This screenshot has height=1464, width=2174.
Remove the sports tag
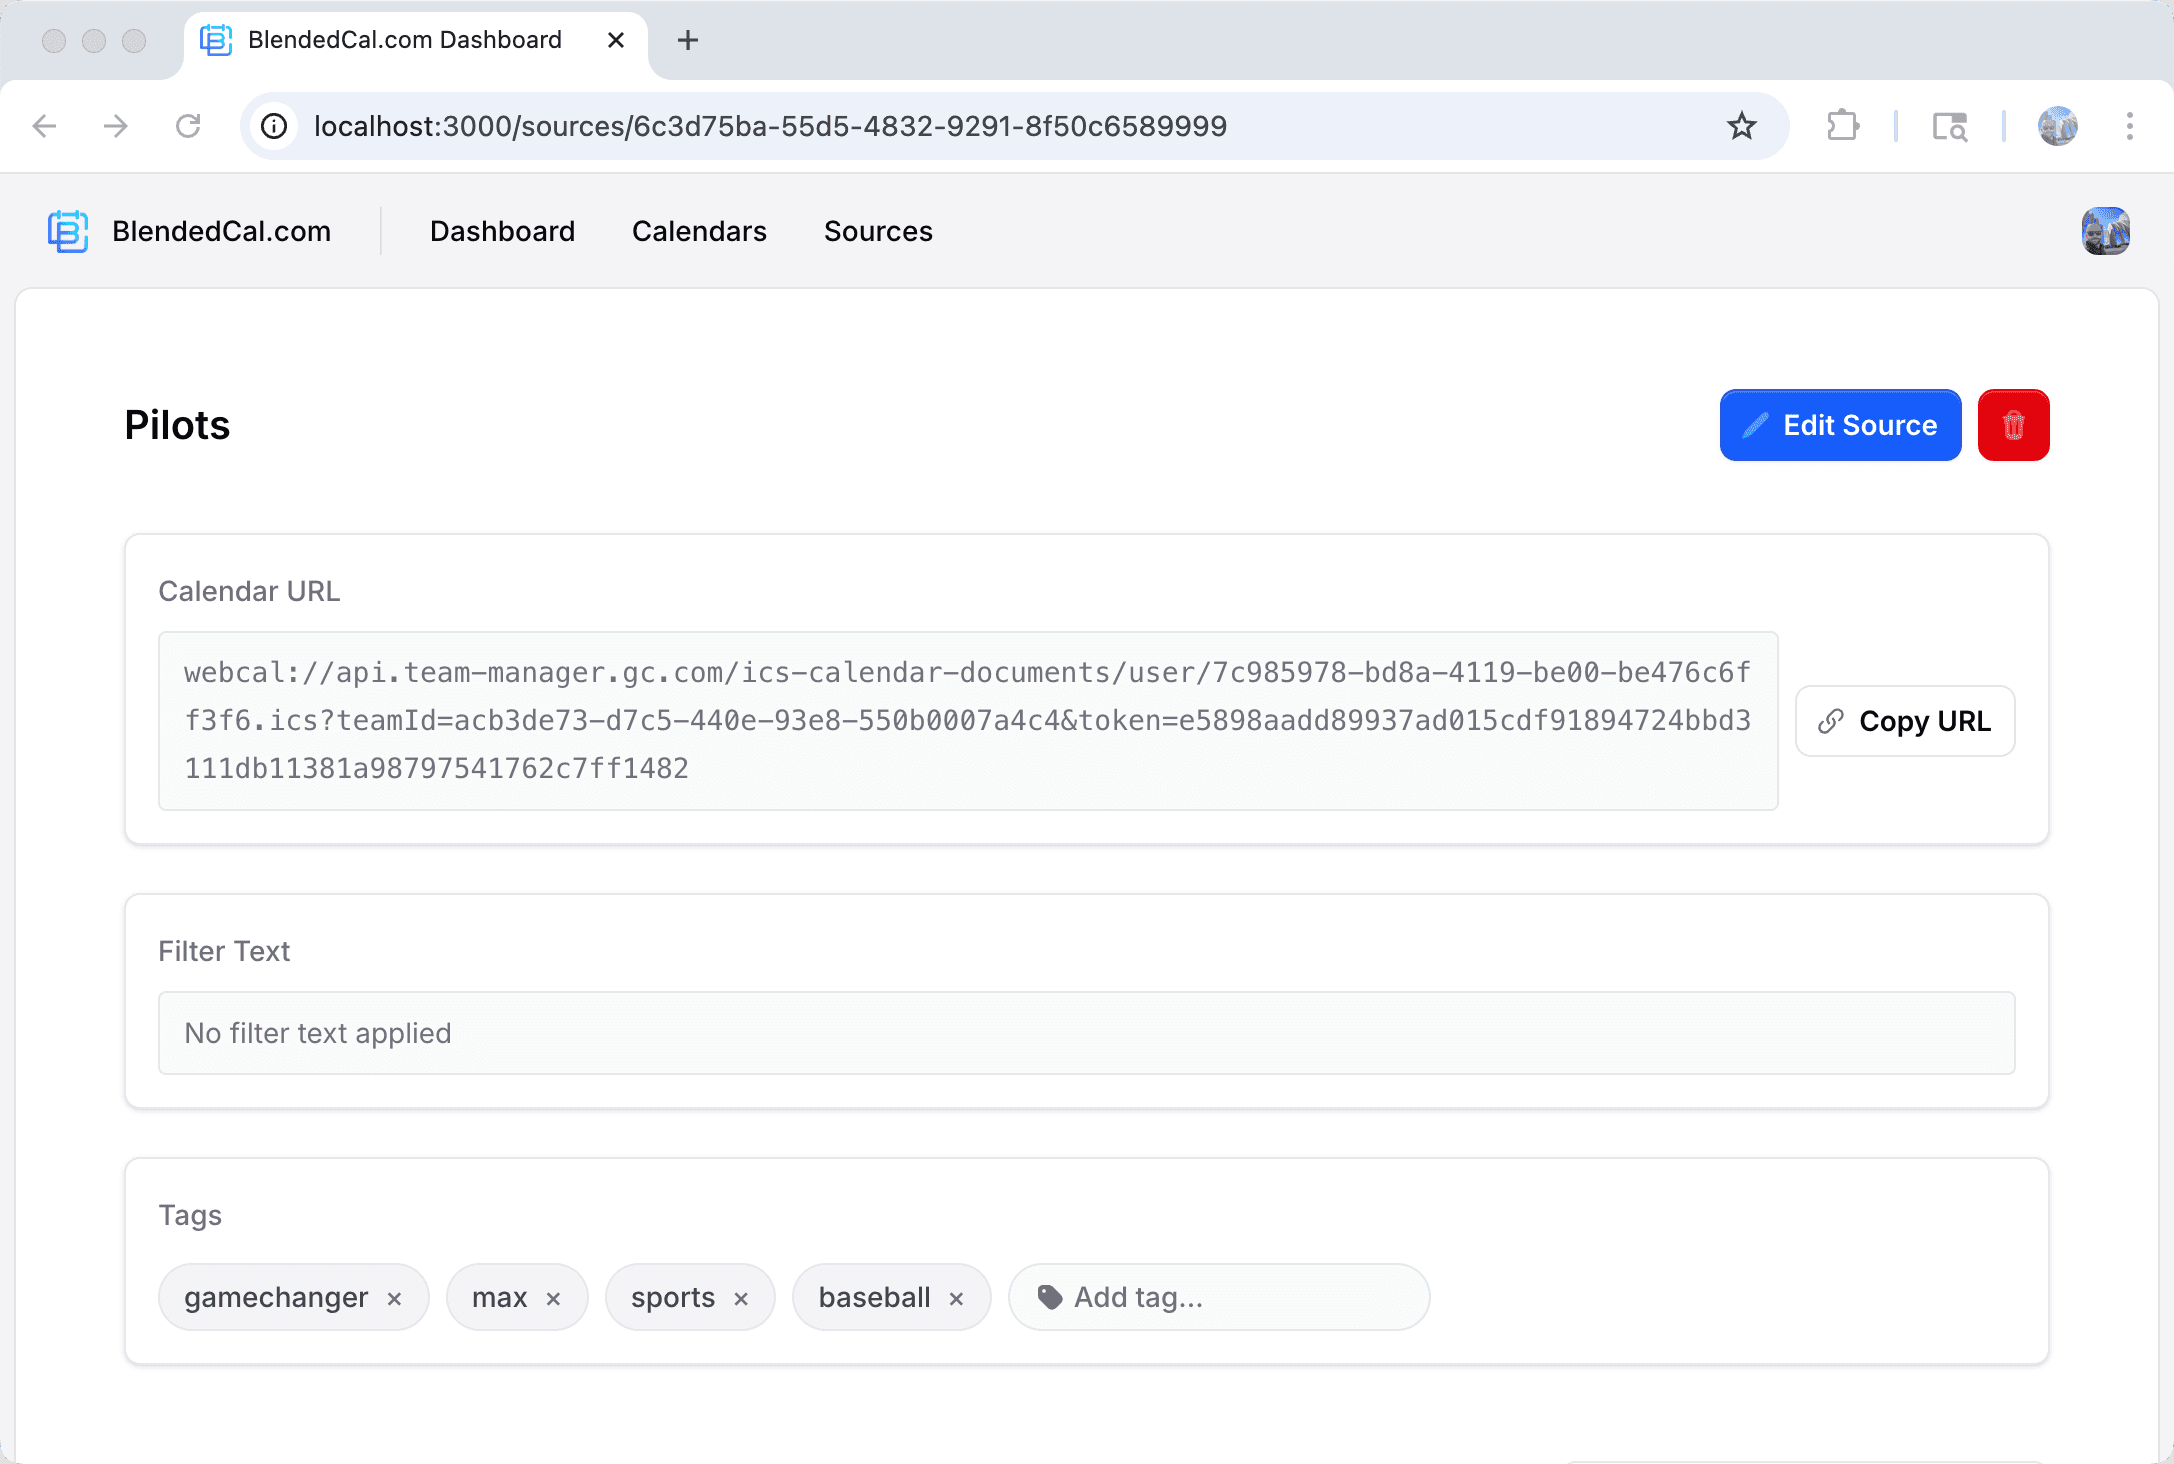tap(741, 1298)
